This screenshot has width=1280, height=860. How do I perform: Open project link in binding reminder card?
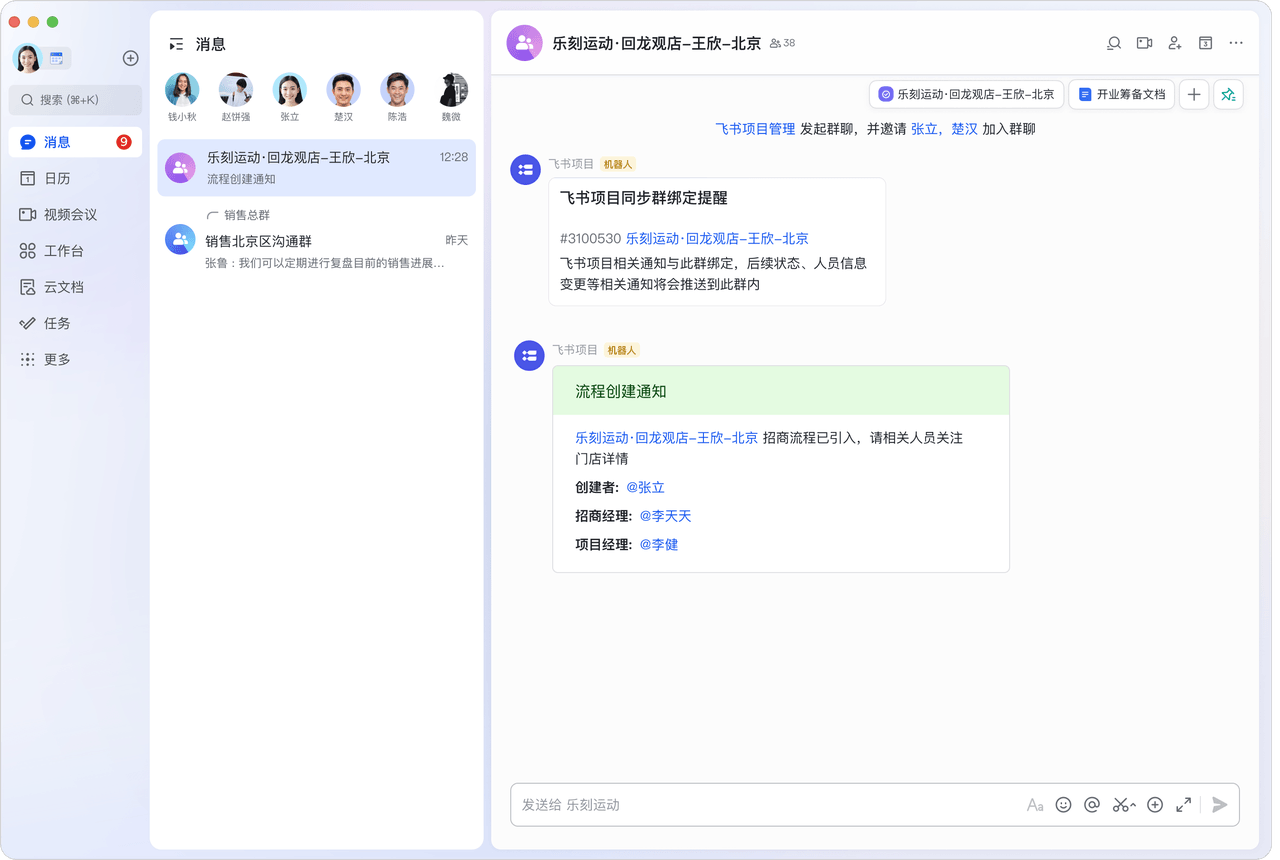[717, 239]
